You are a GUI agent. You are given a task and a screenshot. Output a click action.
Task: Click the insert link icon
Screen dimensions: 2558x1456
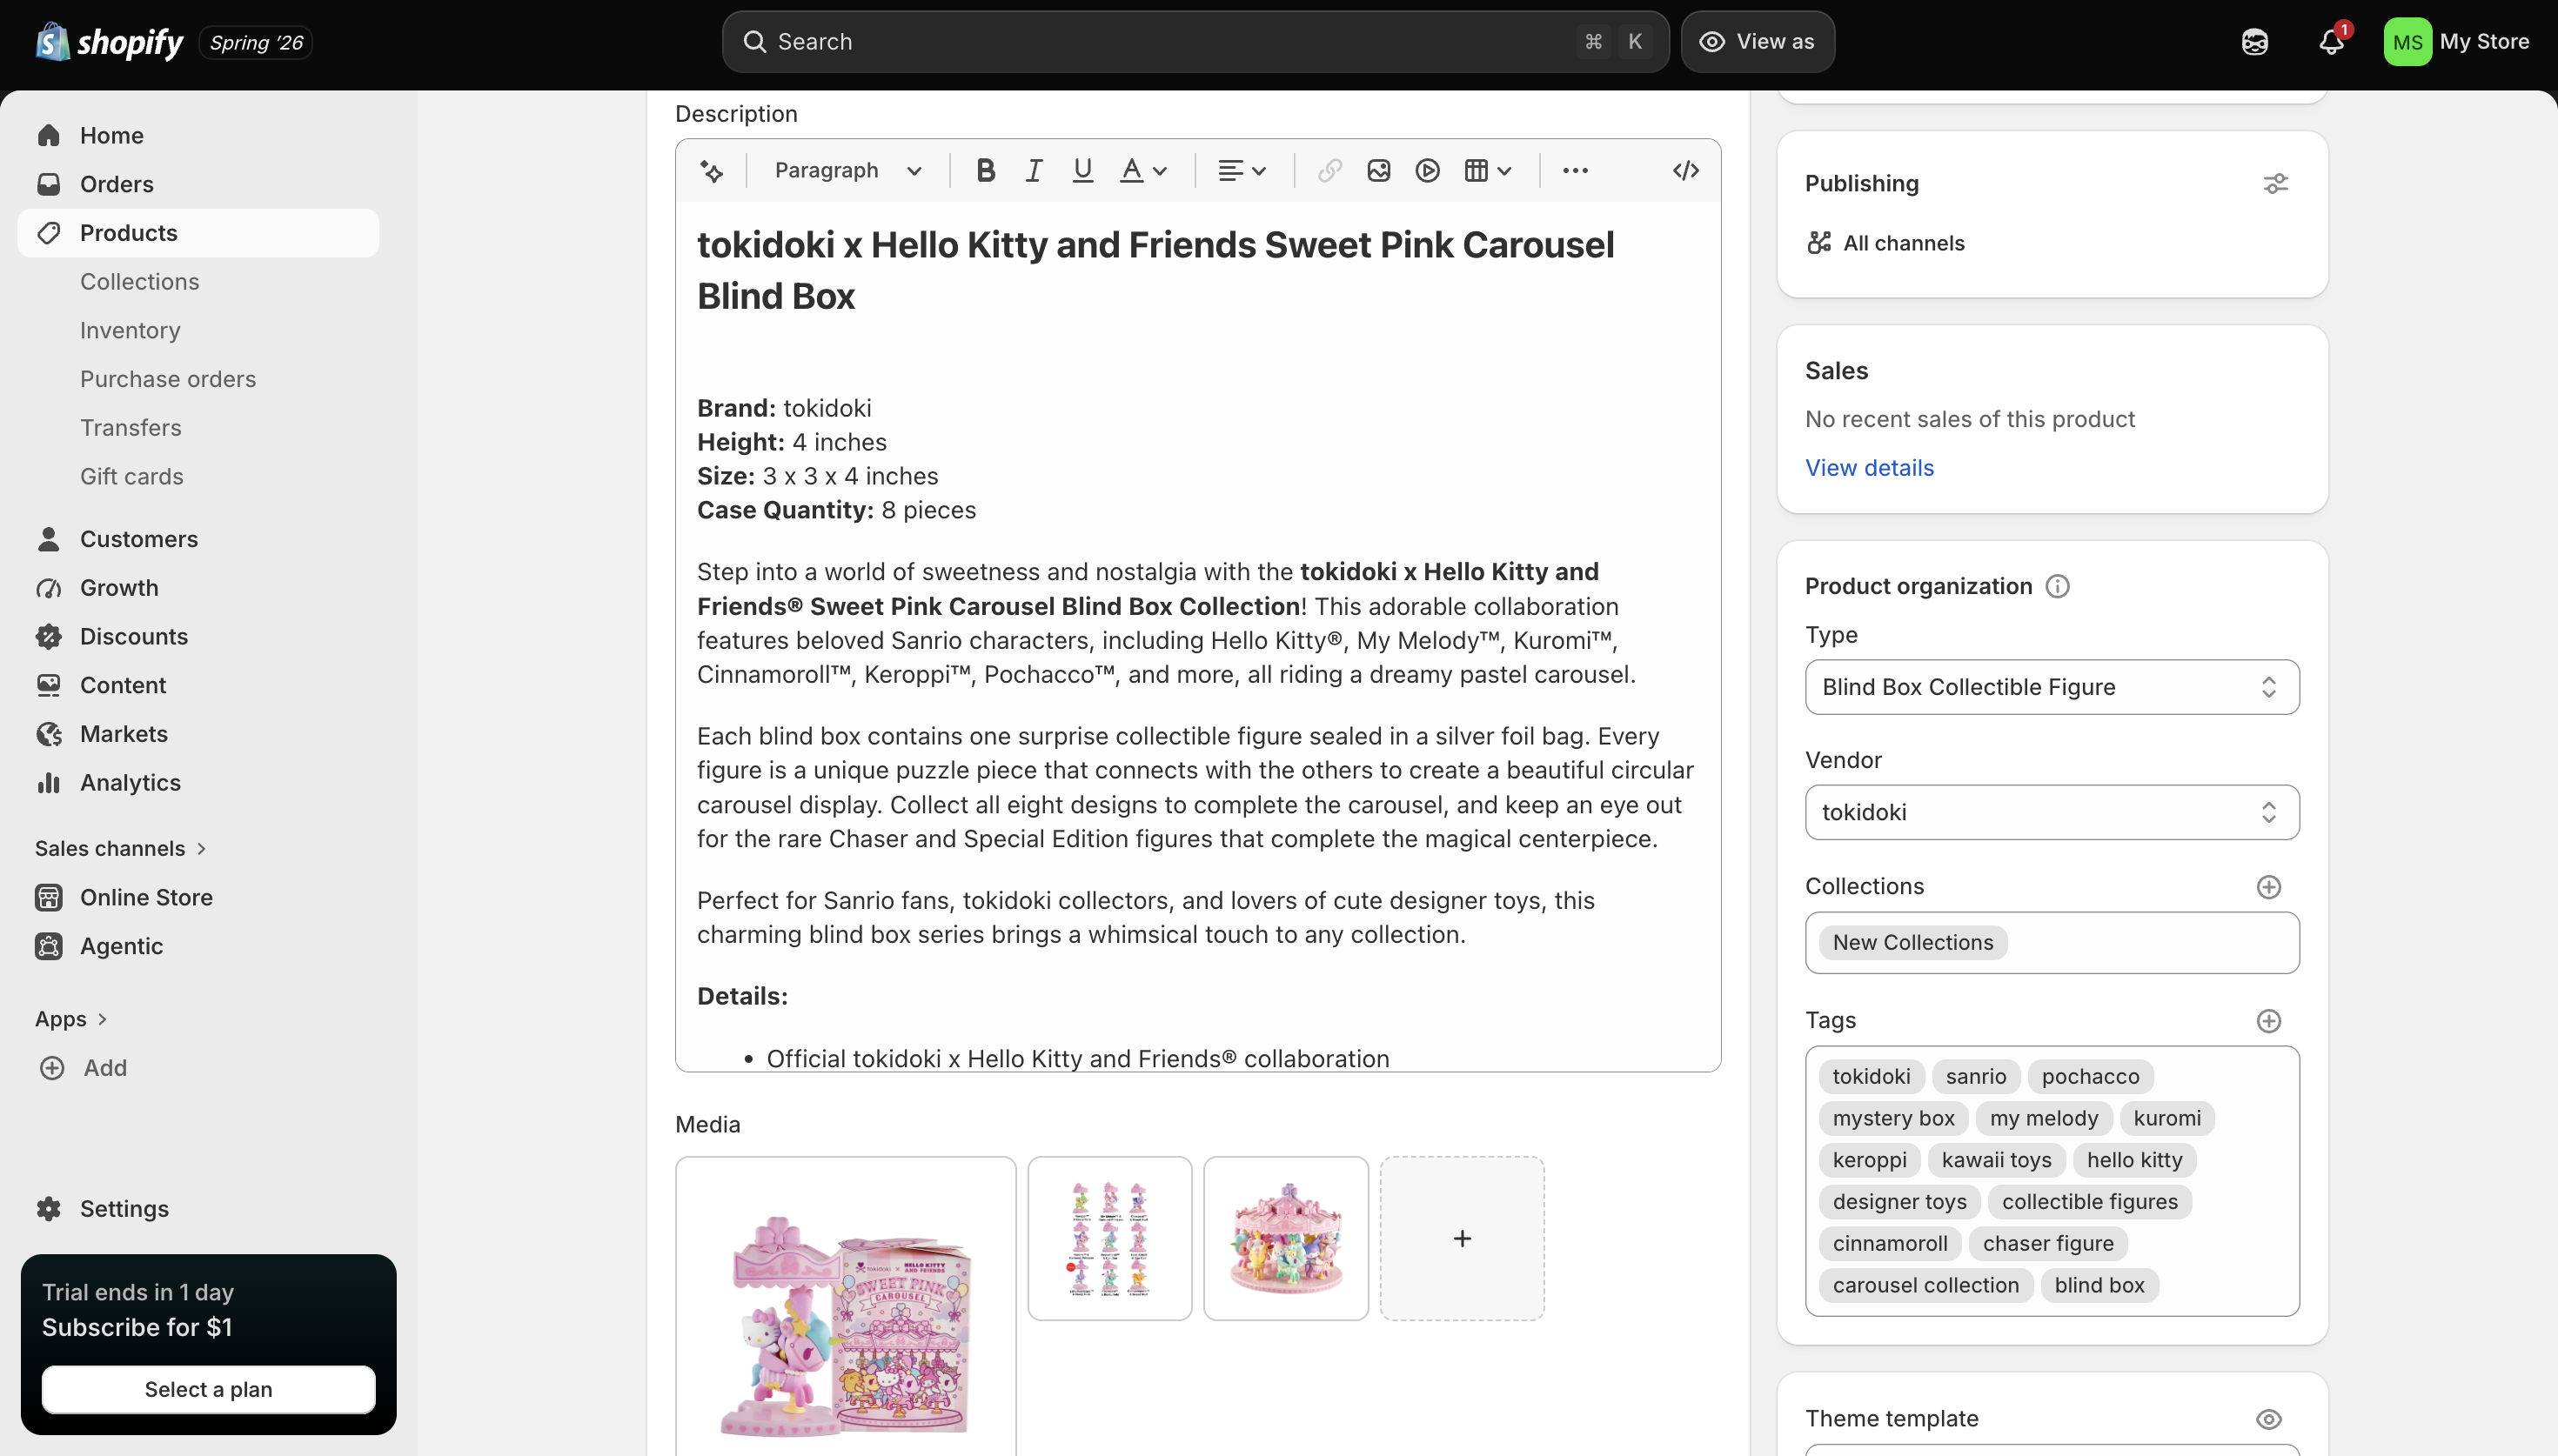(1329, 171)
